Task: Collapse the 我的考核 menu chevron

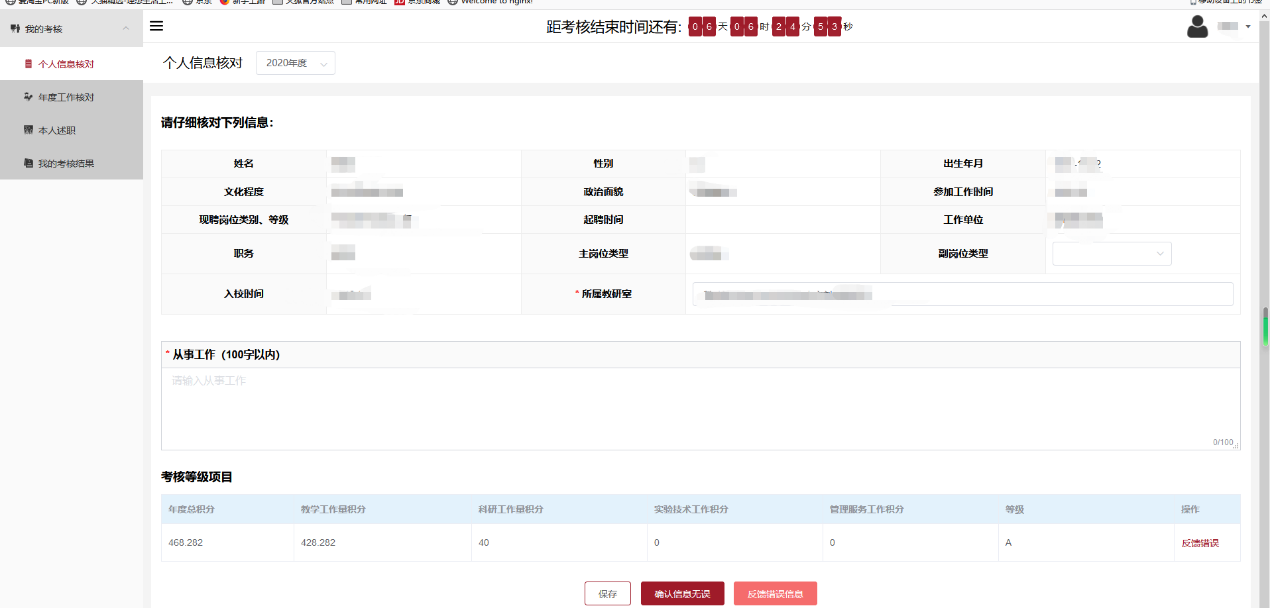Action: pos(125,29)
